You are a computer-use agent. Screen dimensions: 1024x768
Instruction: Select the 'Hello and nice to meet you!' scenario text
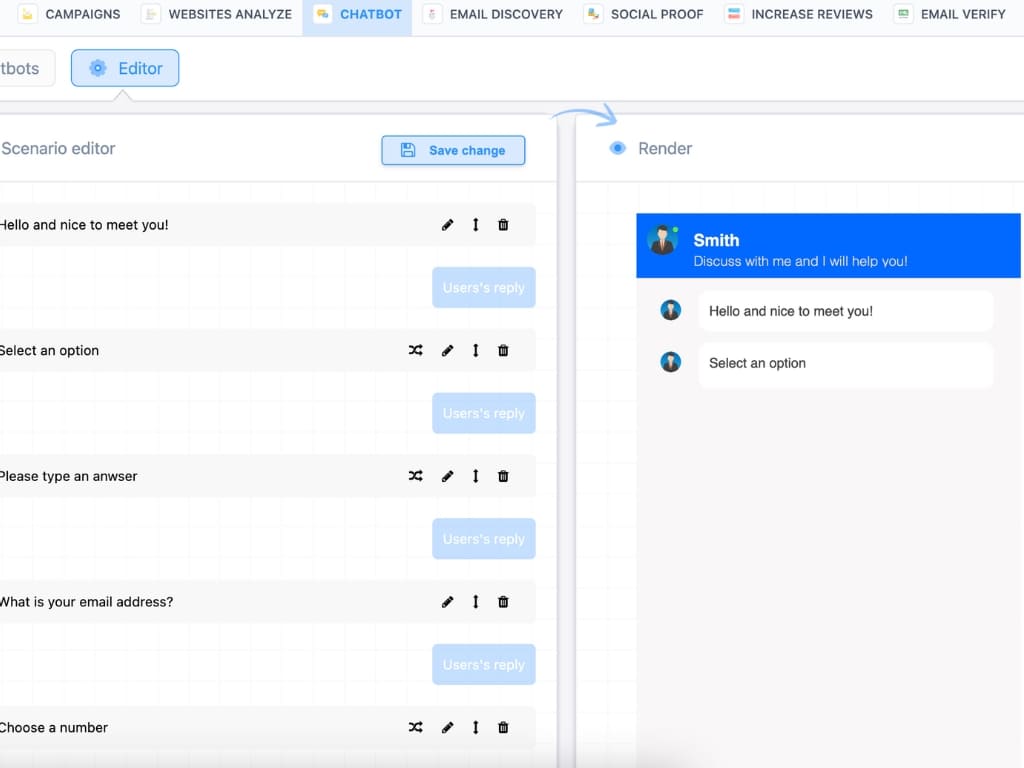tap(84, 225)
